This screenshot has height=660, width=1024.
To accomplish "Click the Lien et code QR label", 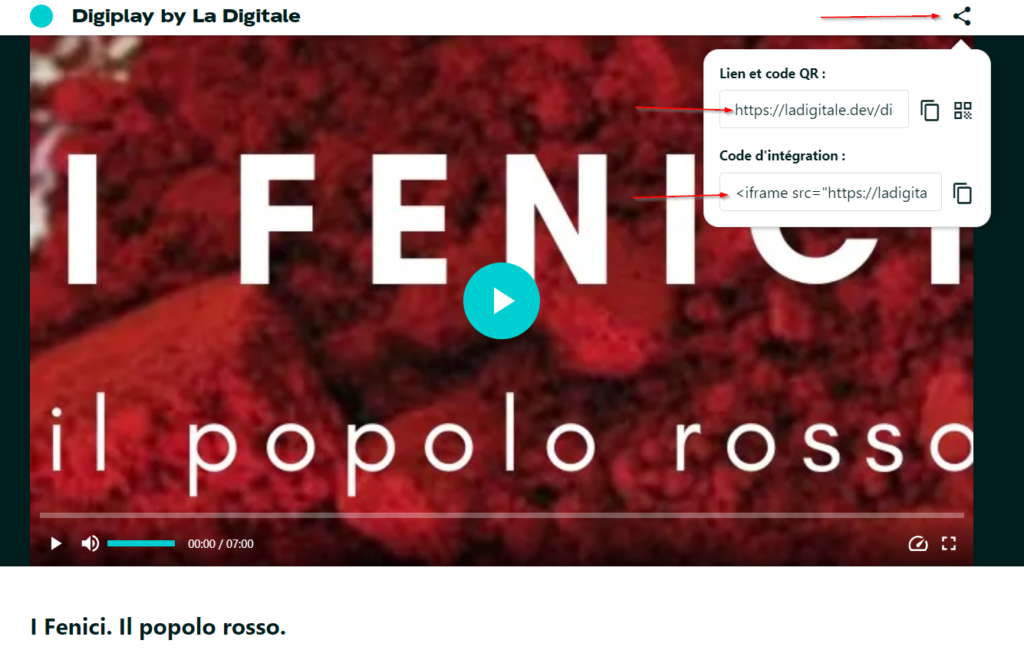I will coord(773,73).
